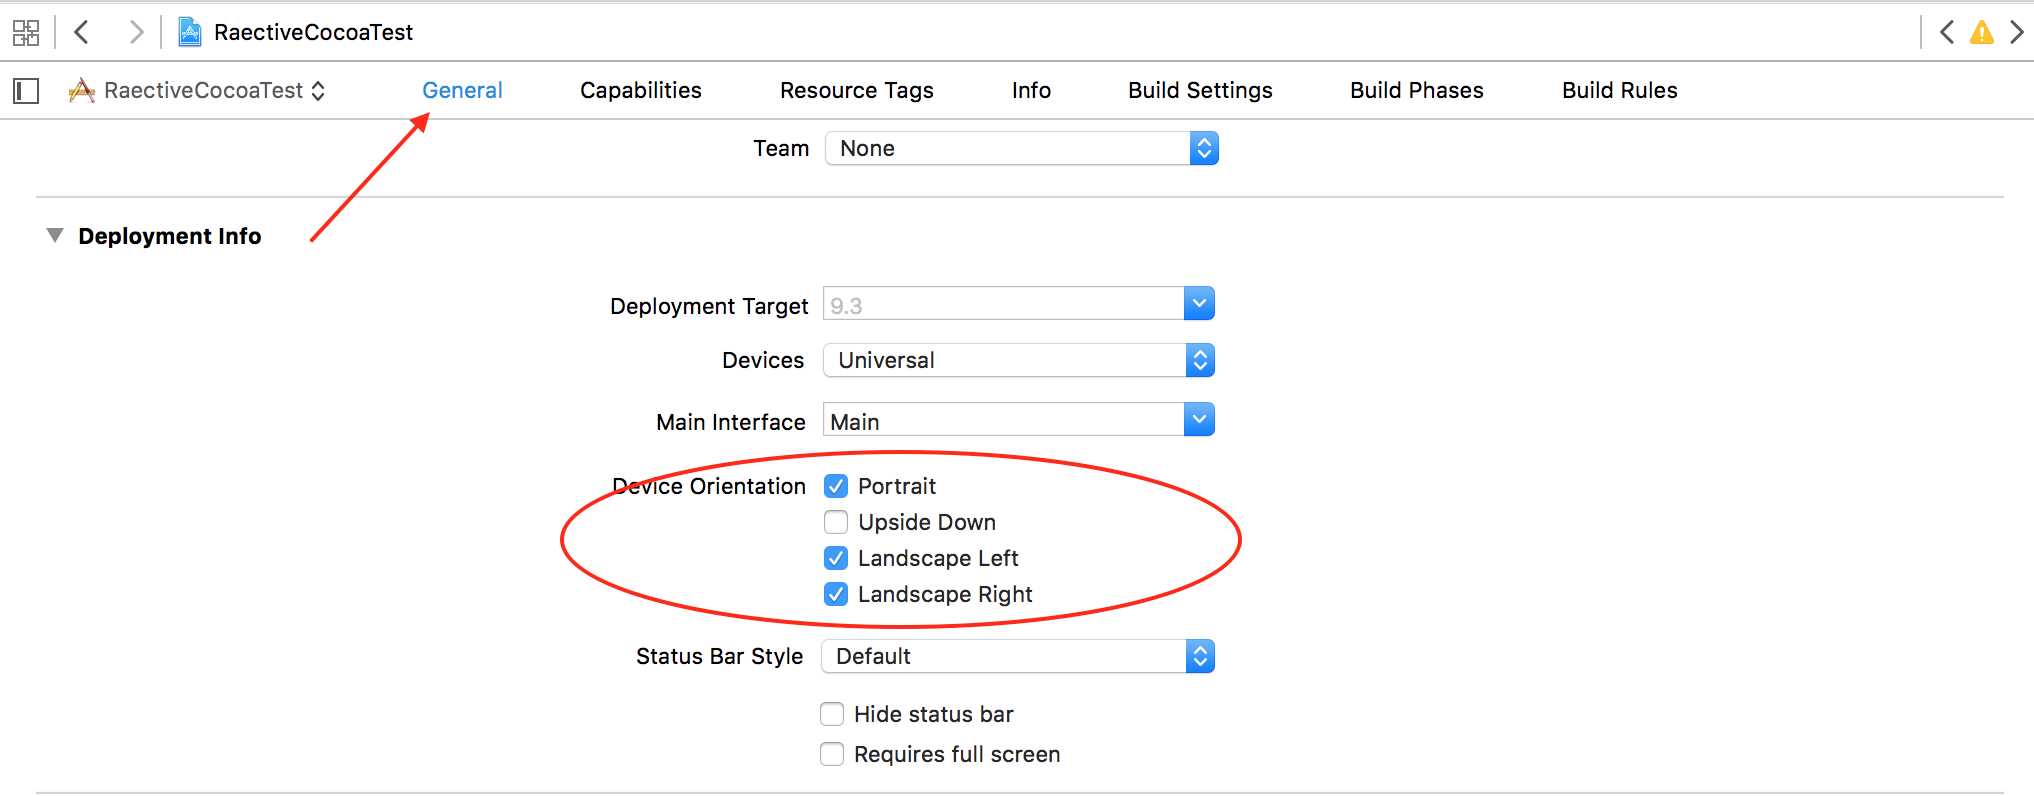Click the Deployment Info section heading

[x=170, y=236]
